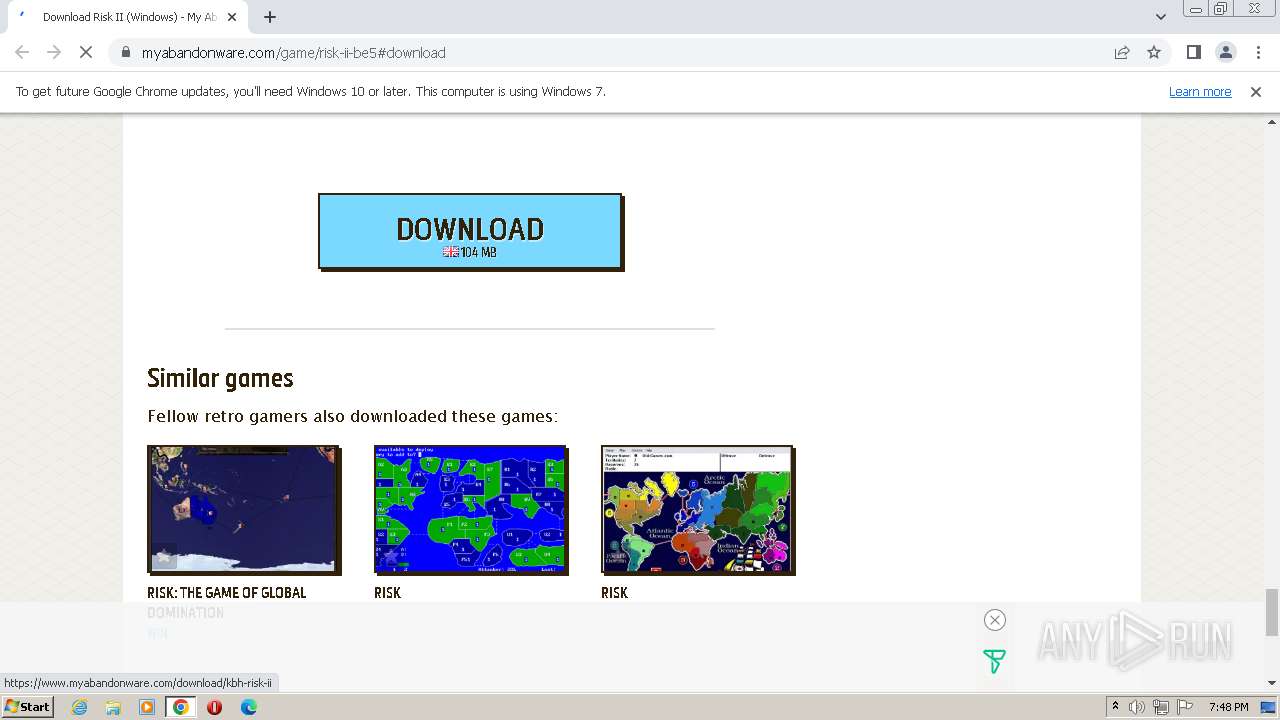
Task: Open the Chrome profile icon
Action: pyautogui.click(x=1226, y=52)
